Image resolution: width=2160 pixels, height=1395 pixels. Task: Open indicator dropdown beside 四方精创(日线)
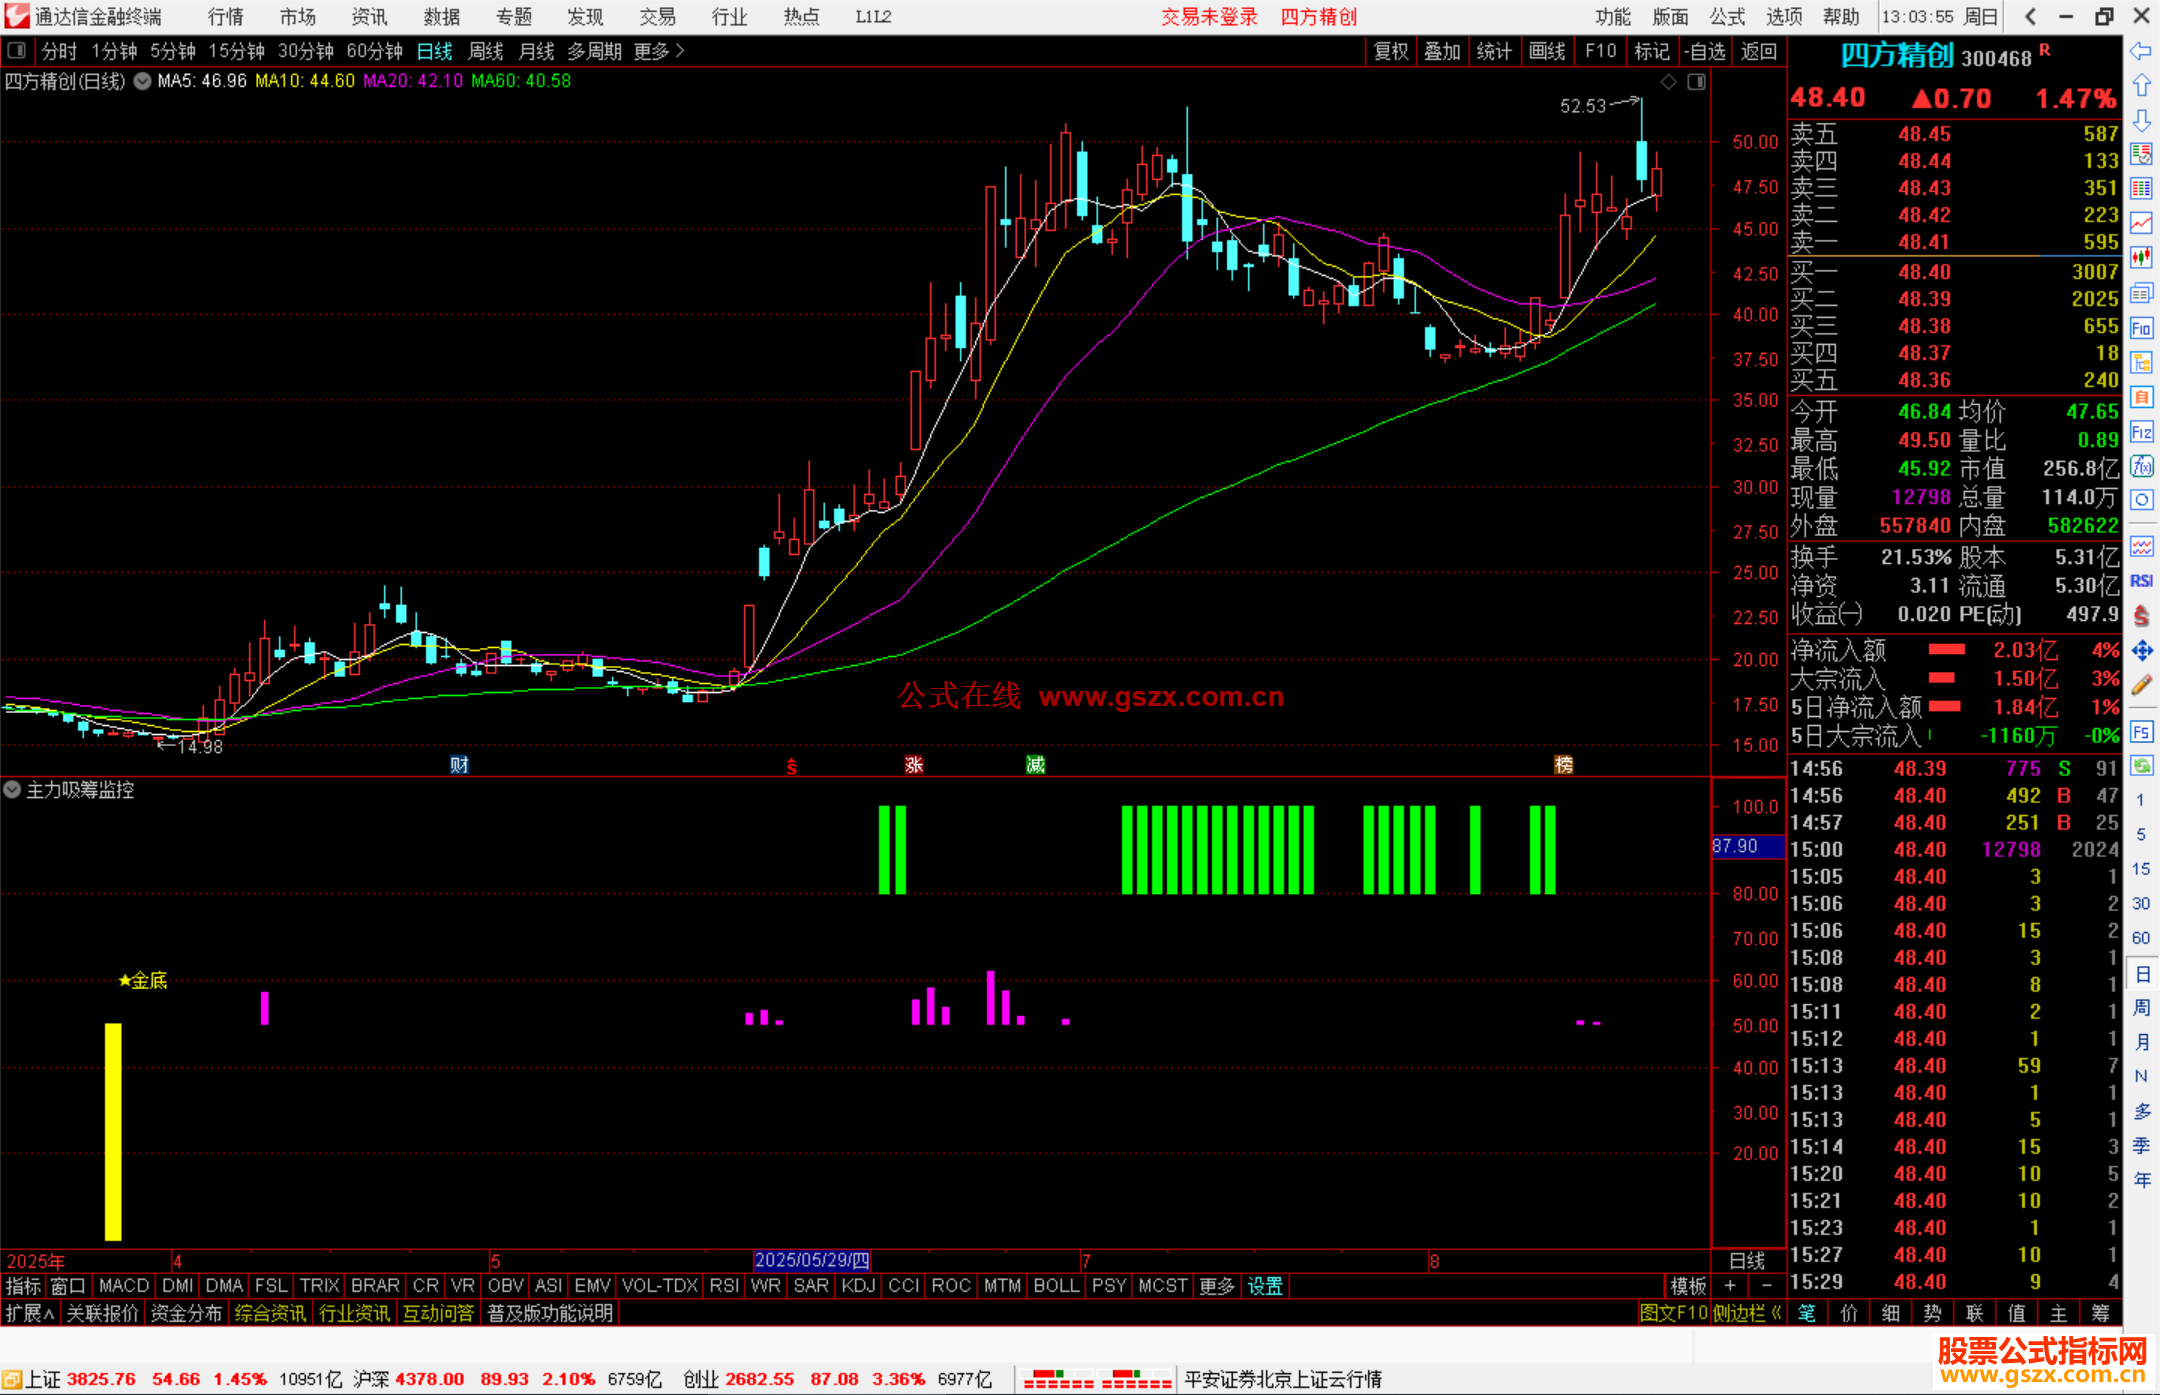click(143, 81)
